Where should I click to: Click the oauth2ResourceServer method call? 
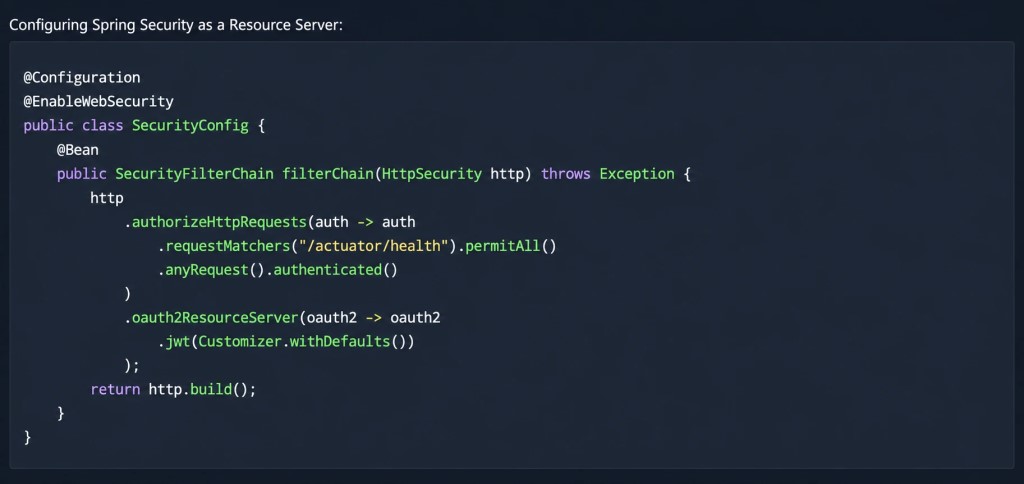coord(216,318)
